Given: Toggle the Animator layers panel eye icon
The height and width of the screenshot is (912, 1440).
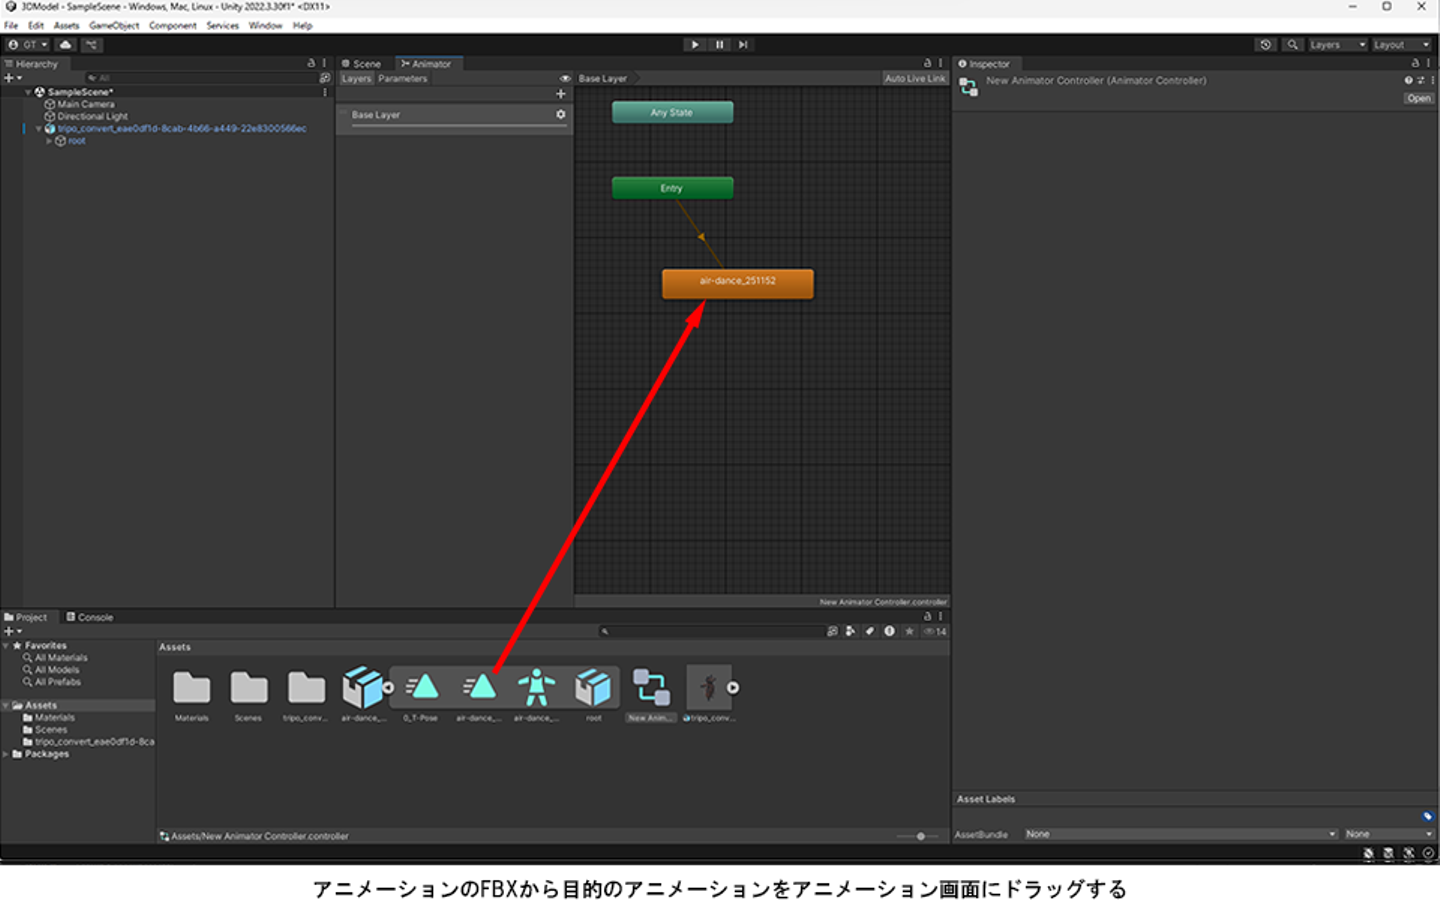Looking at the screenshot, I should coord(565,79).
